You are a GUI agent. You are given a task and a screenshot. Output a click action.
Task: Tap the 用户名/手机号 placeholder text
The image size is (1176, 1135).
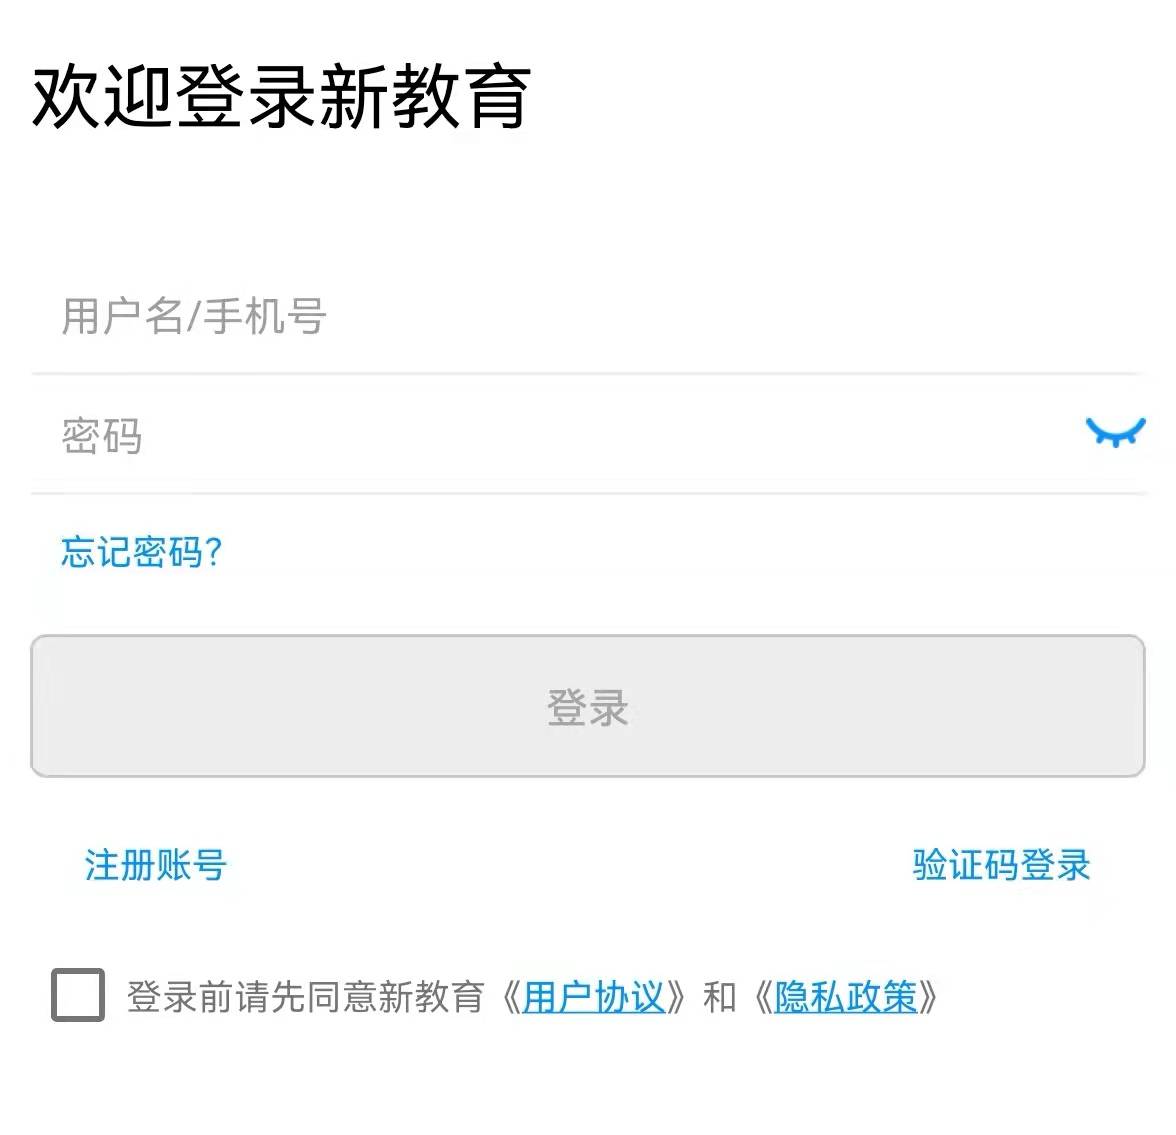click(x=194, y=316)
